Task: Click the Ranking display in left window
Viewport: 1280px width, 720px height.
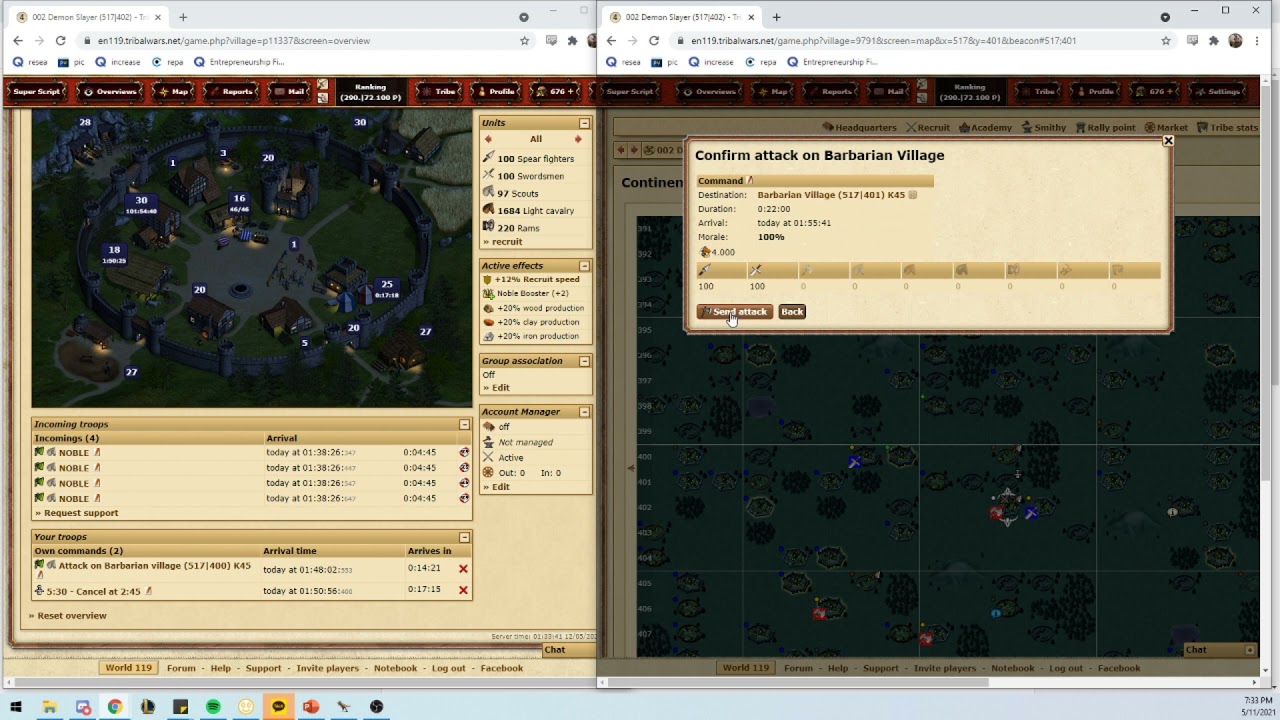Action: (x=370, y=92)
